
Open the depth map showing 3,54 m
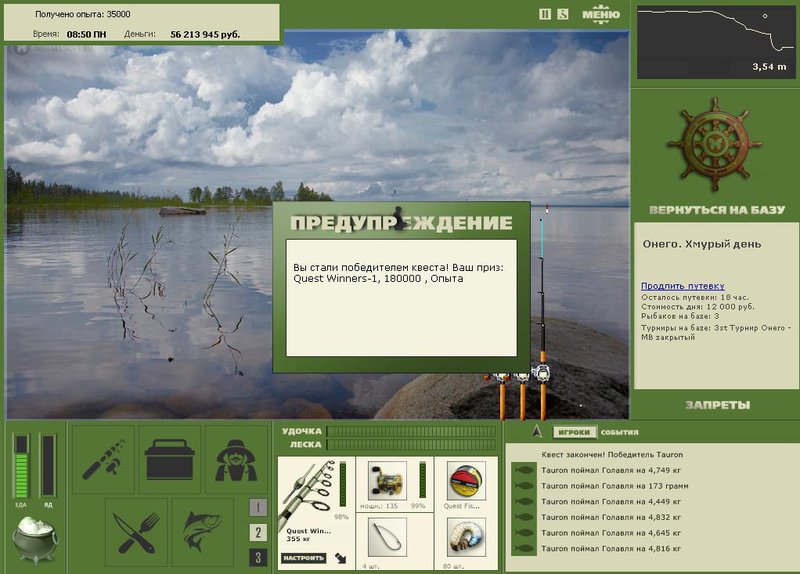tap(716, 42)
